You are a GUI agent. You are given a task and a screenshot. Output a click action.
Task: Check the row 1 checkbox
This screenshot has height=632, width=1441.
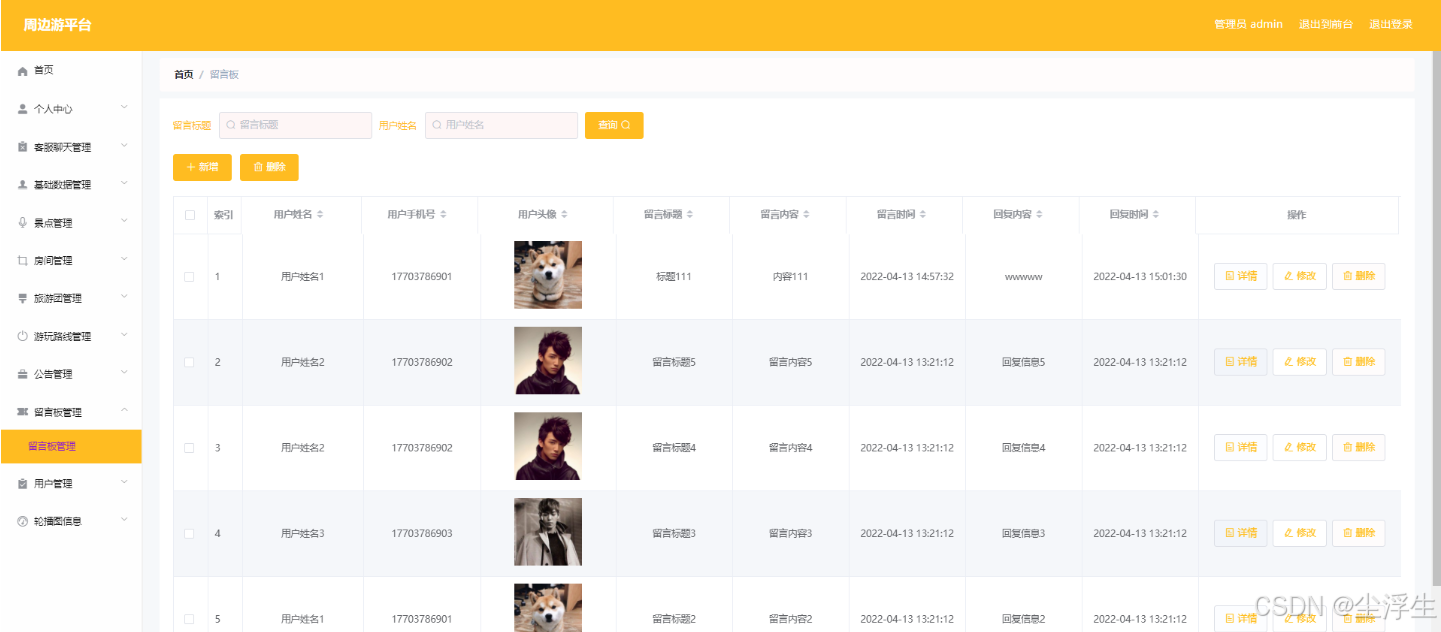pos(189,277)
